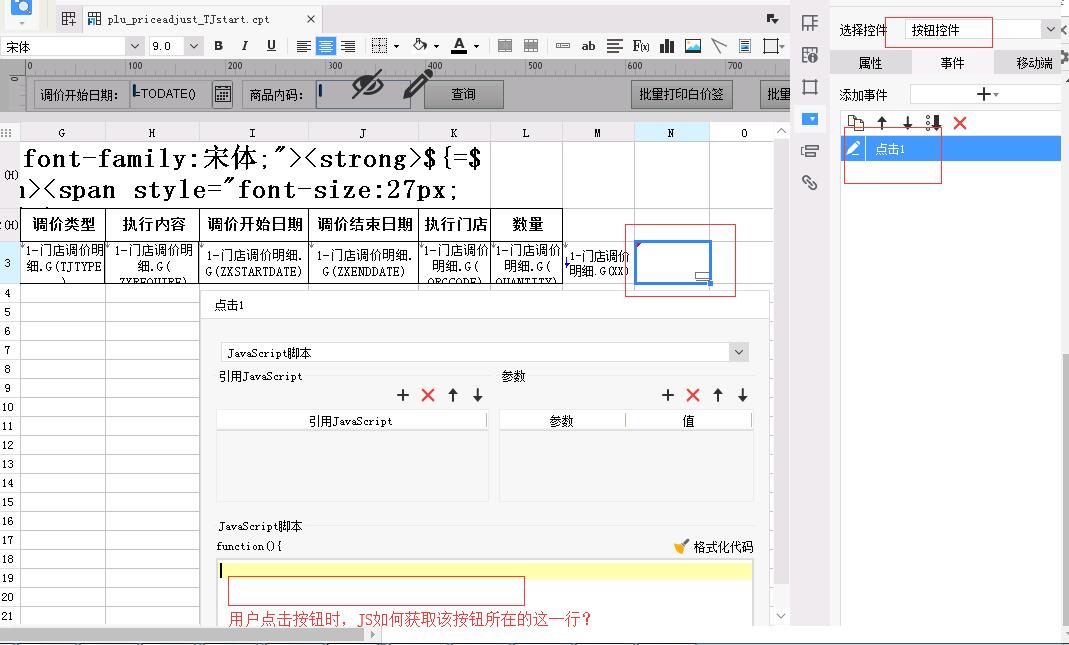The width and height of the screenshot is (1069, 645).
Task: Click the red X to delete the event
Action: [x=960, y=122]
